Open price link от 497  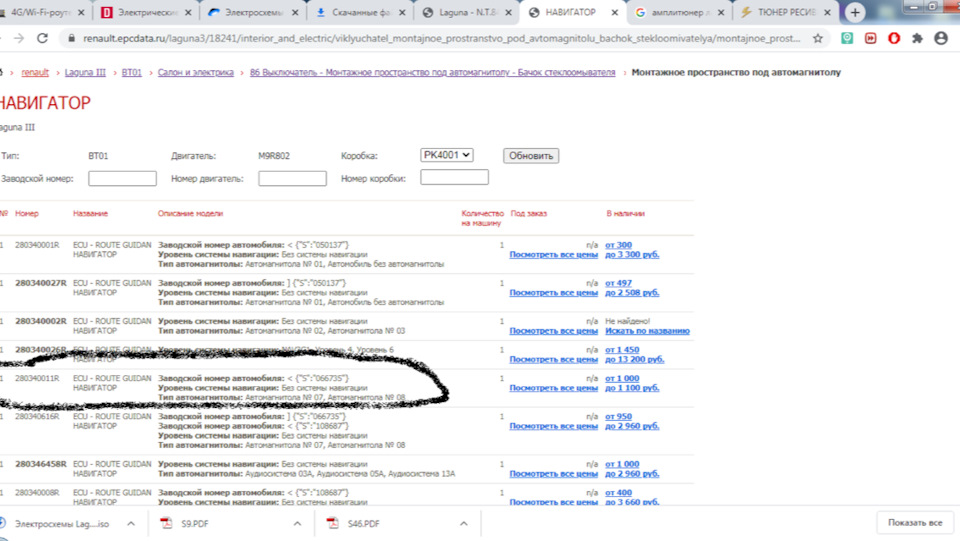pos(618,283)
